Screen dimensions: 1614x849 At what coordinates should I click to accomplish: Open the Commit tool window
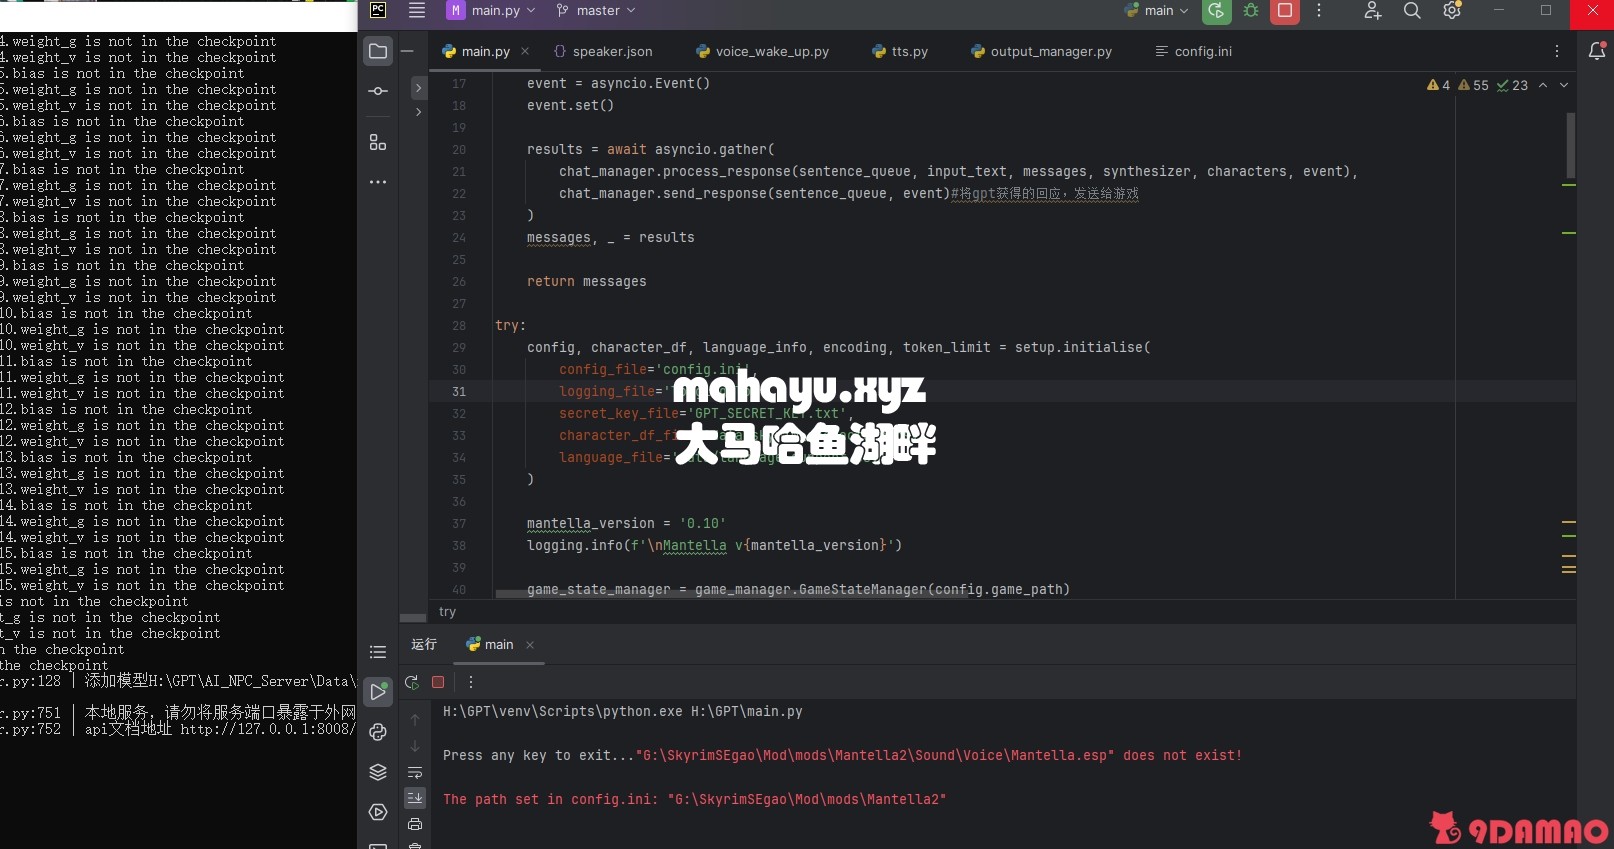[x=378, y=91]
